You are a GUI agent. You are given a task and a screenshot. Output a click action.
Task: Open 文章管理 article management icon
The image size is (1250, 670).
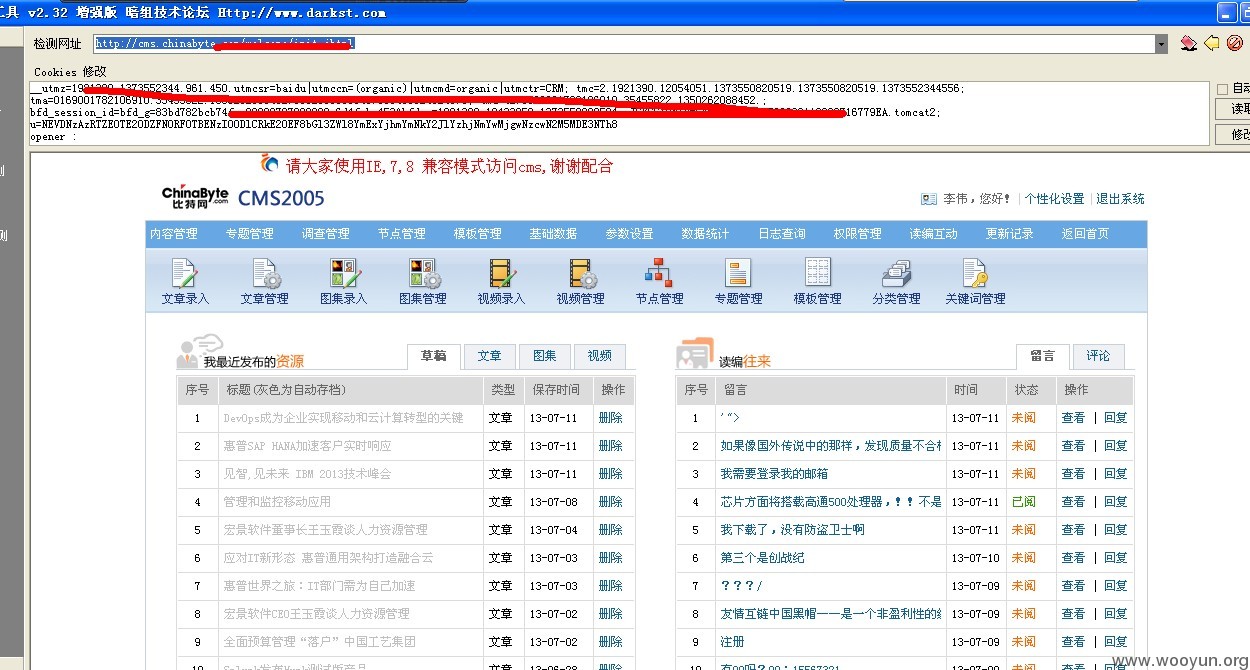[x=265, y=282]
